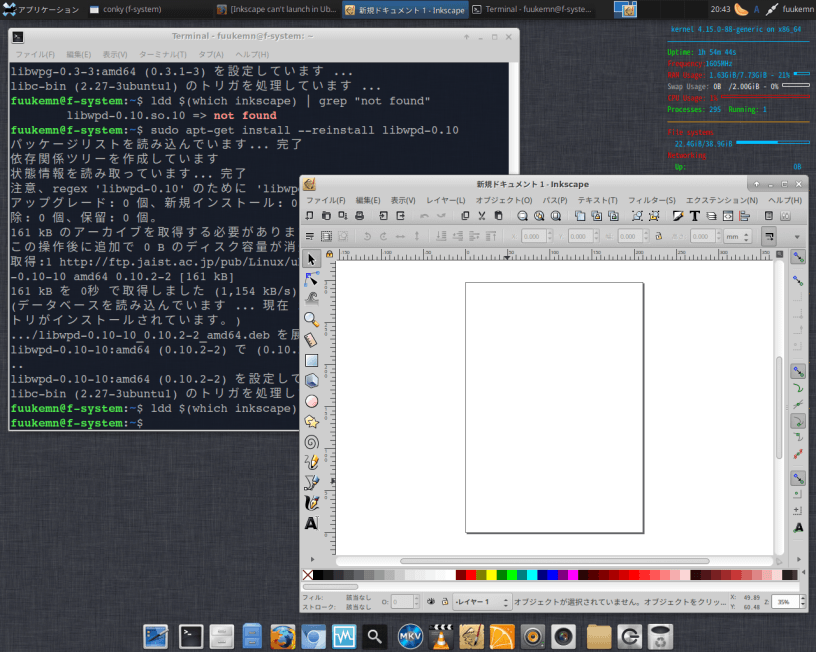Click the zoom percentage spinner arrows

(802, 602)
